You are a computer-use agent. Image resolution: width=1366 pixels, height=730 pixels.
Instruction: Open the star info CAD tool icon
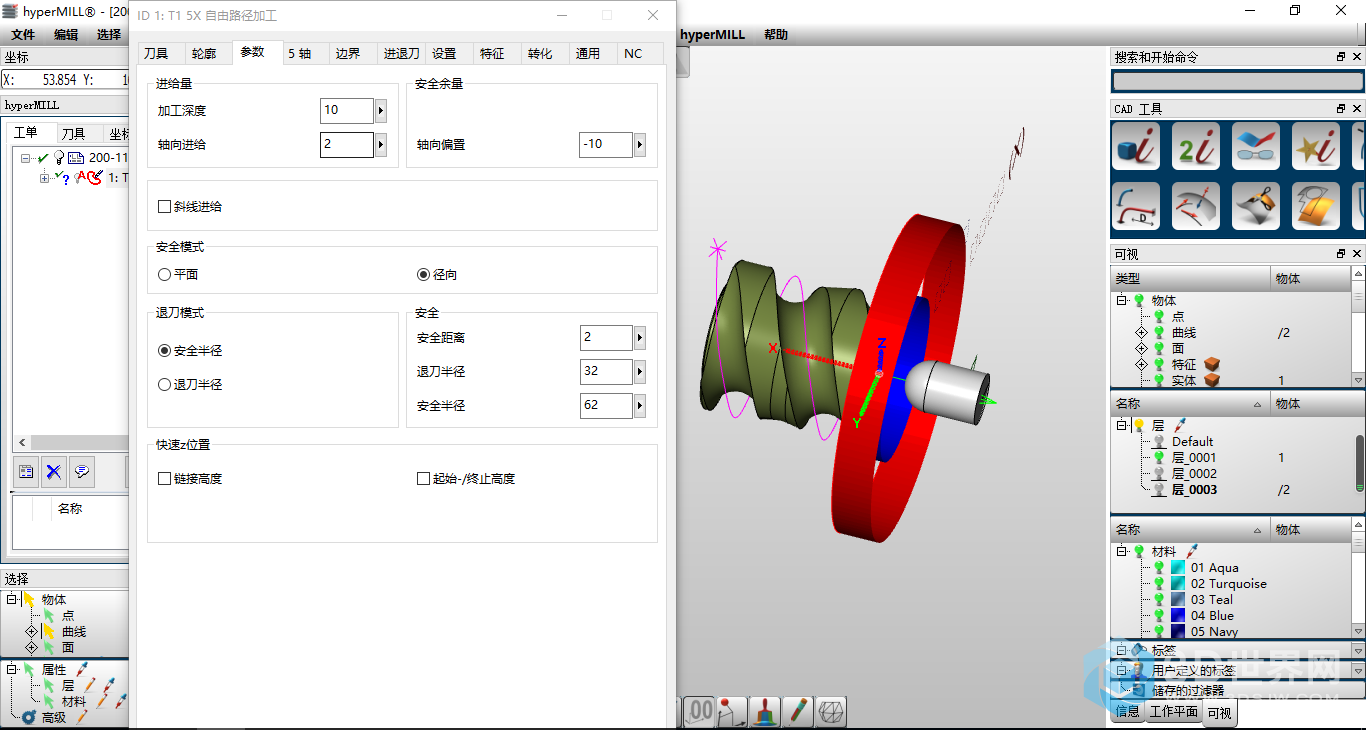pos(1316,146)
